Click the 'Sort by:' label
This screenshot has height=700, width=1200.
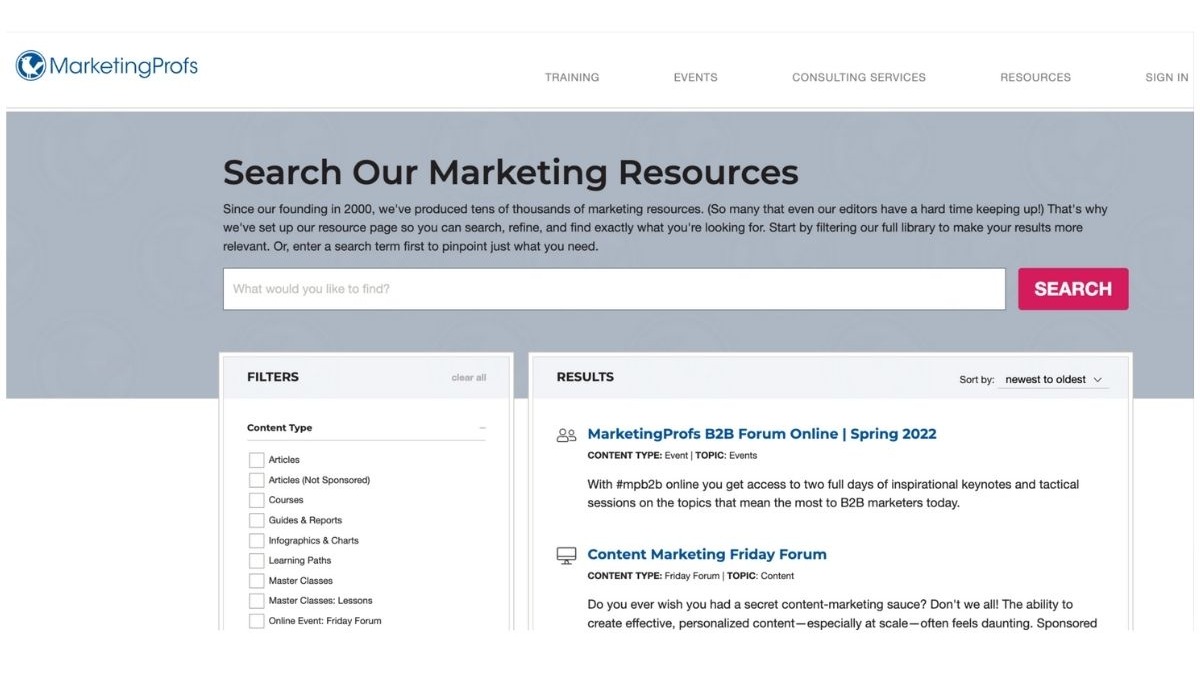coord(977,380)
